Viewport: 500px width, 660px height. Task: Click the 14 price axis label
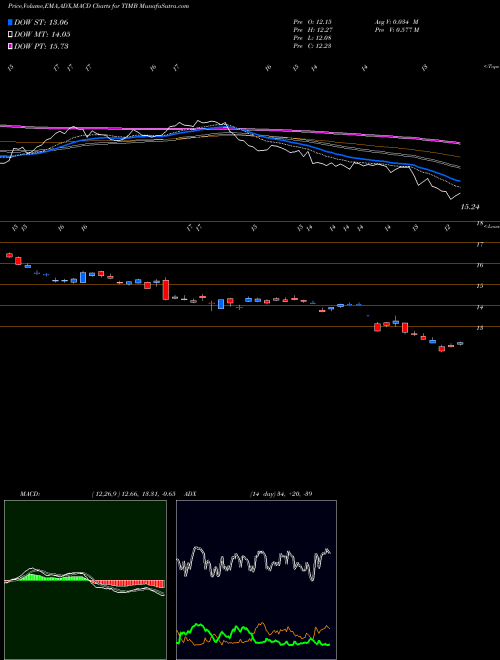pos(479,307)
